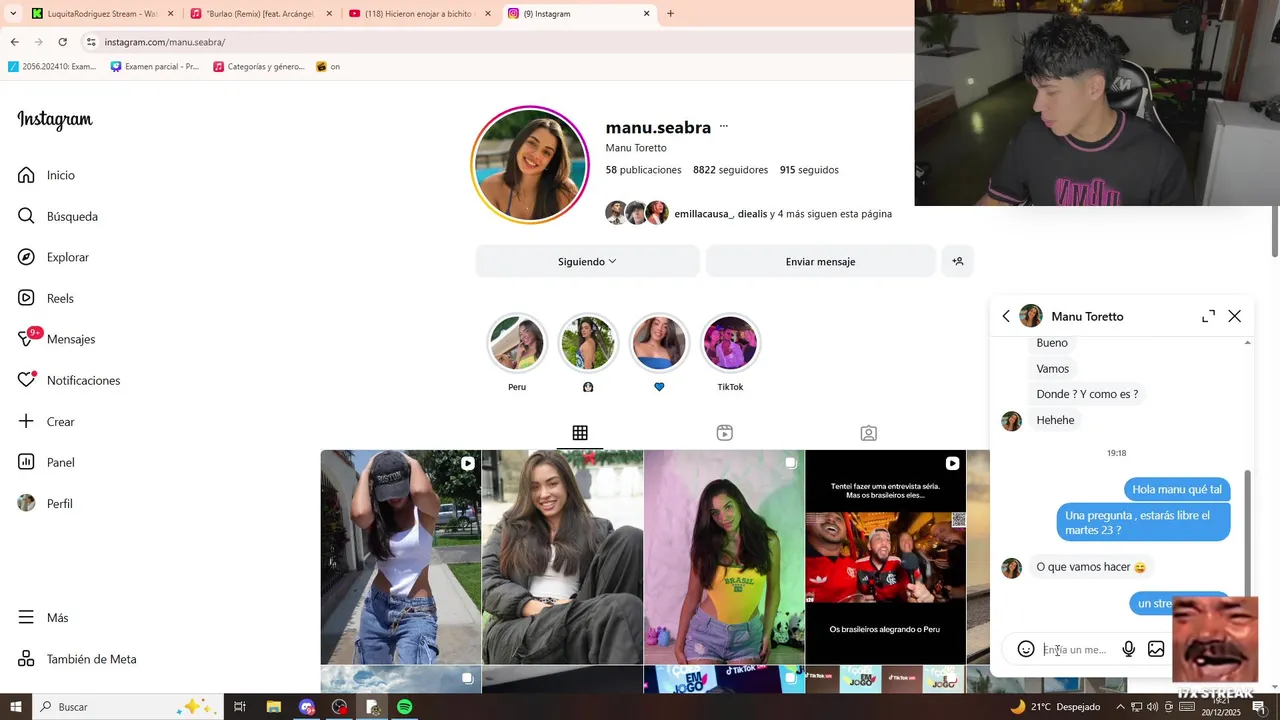Click the Enviar mensaje button

click(x=820, y=261)
